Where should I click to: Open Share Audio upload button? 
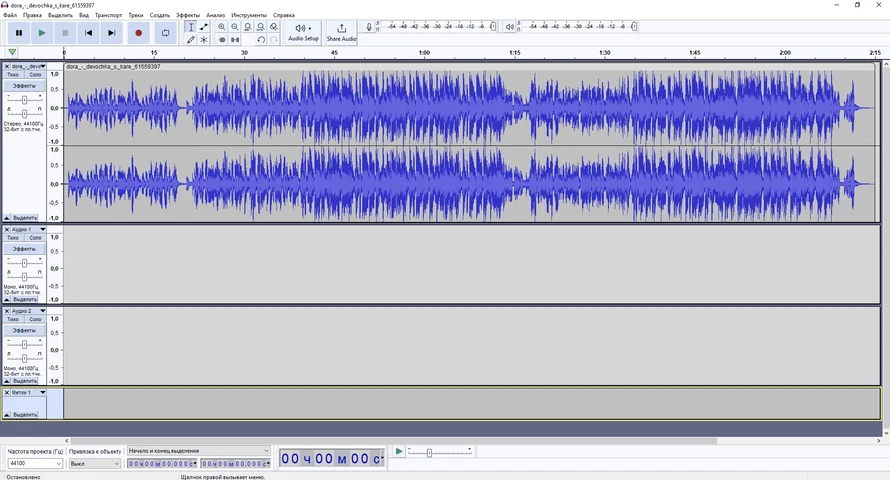tap(341, 33)
